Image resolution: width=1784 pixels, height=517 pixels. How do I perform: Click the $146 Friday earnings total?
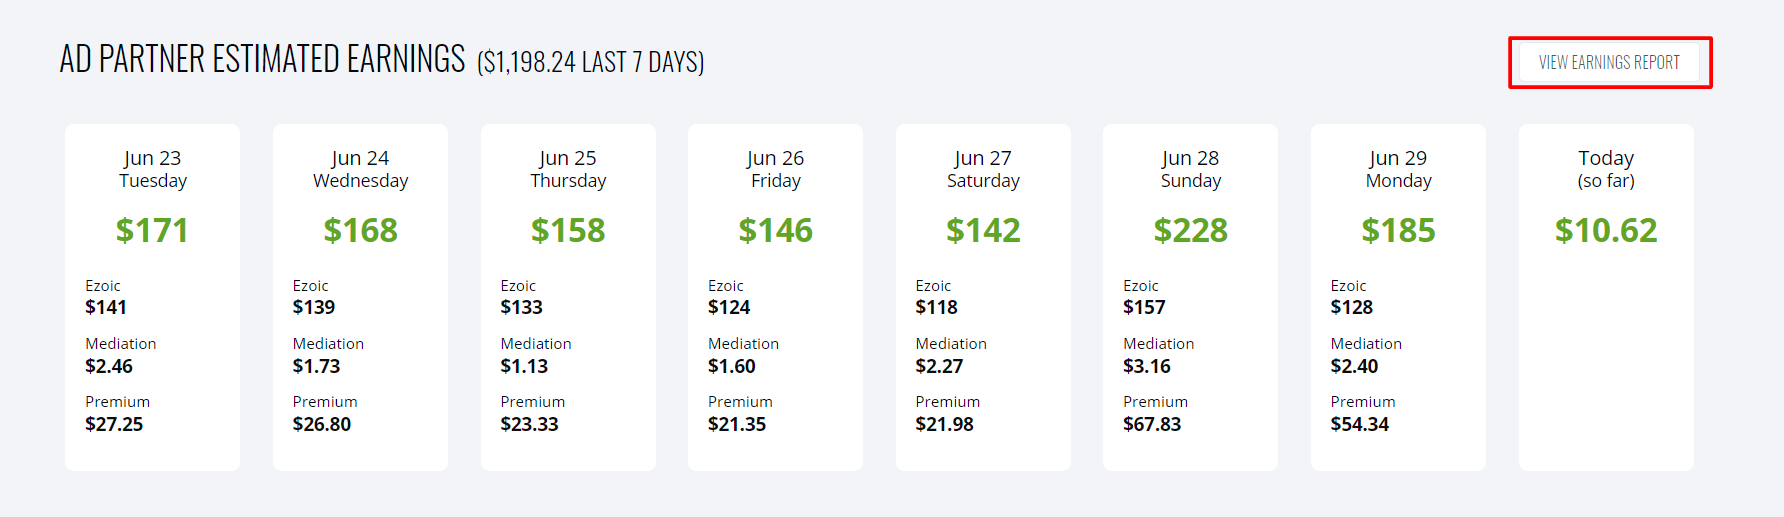coord(775,231)
